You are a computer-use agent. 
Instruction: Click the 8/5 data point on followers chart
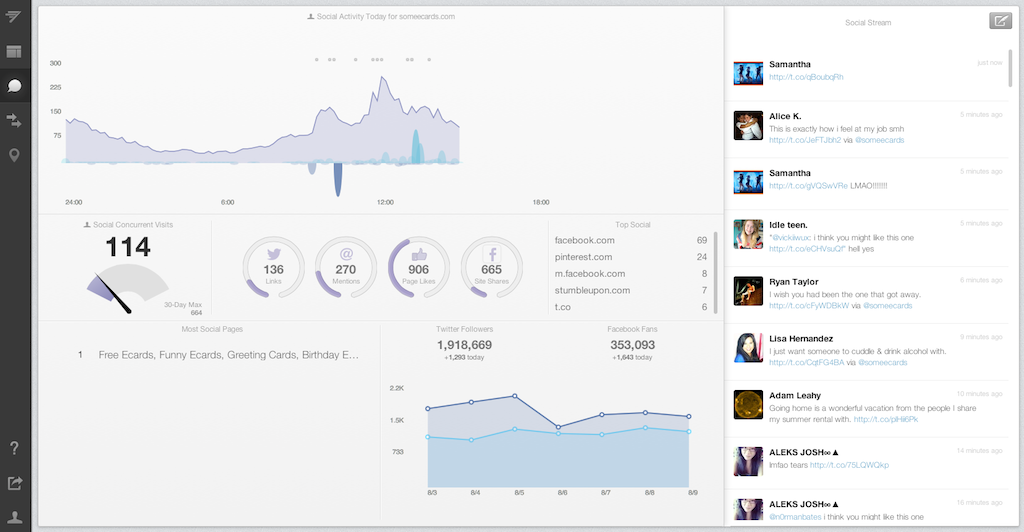click(515, 396)
